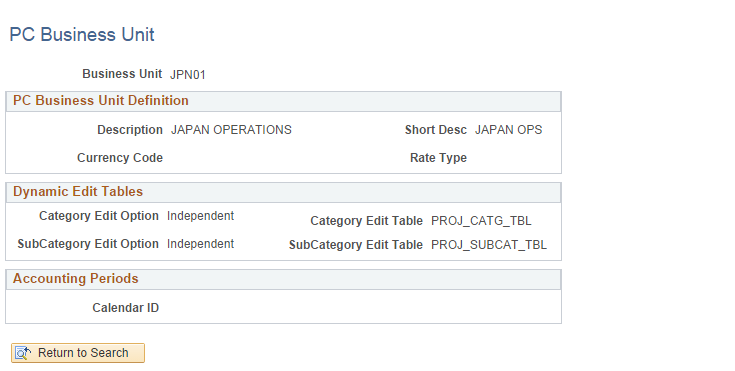Click the Return to Search magnifier icon
Screen dimensions: 735x371
22,353
